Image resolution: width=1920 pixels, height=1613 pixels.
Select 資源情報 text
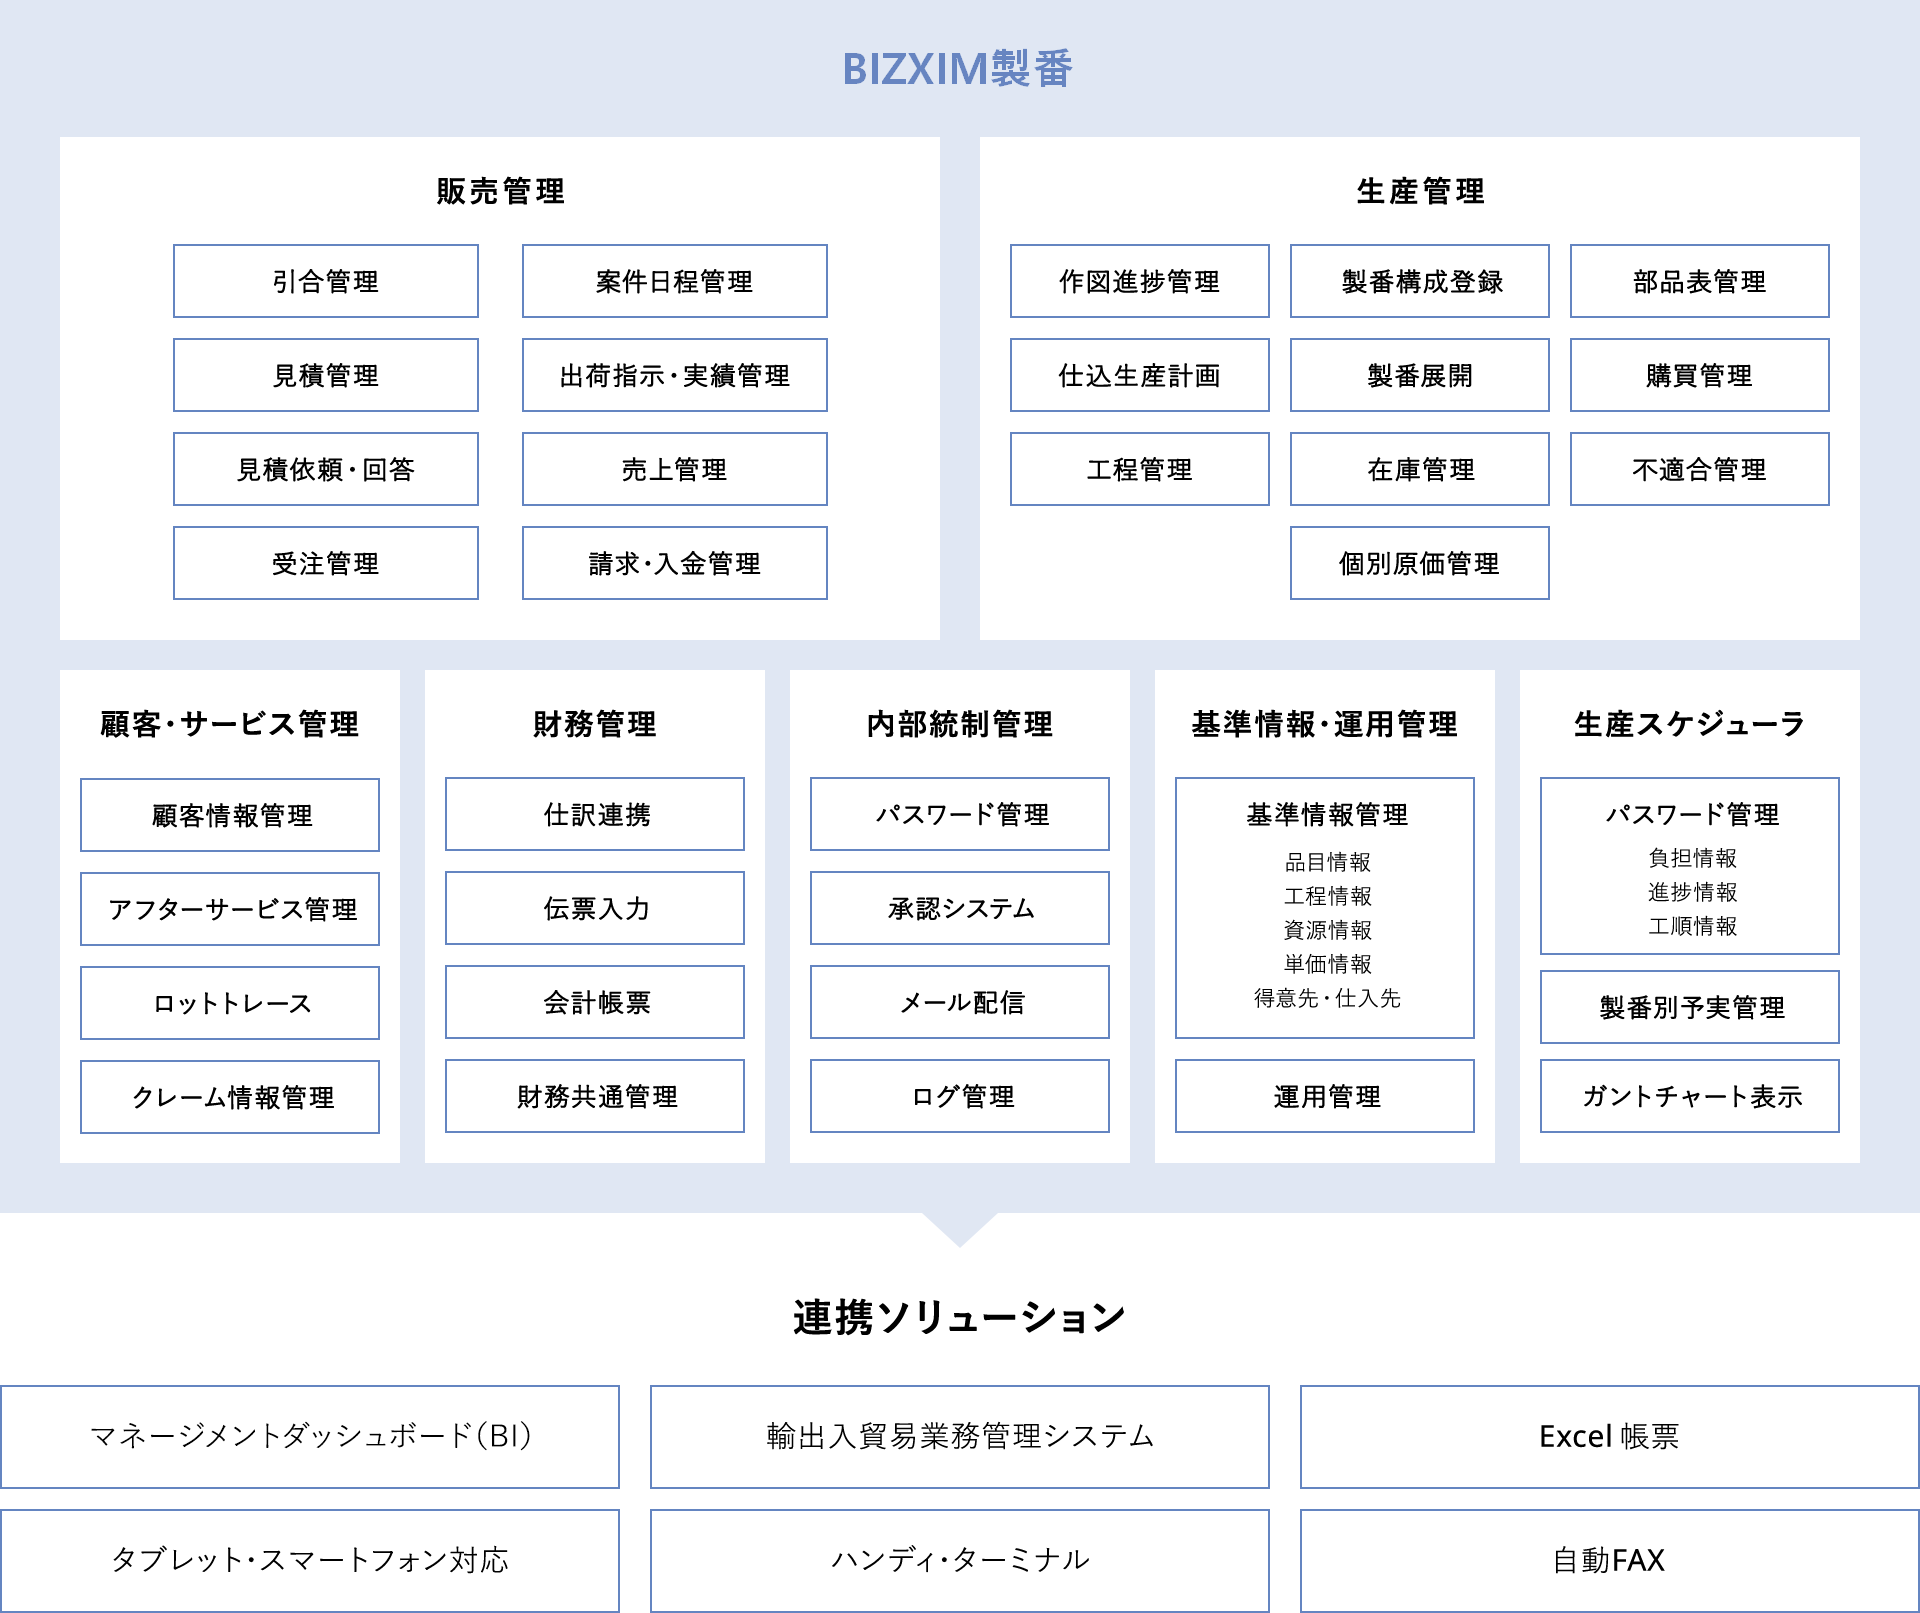click(1327, 929)
